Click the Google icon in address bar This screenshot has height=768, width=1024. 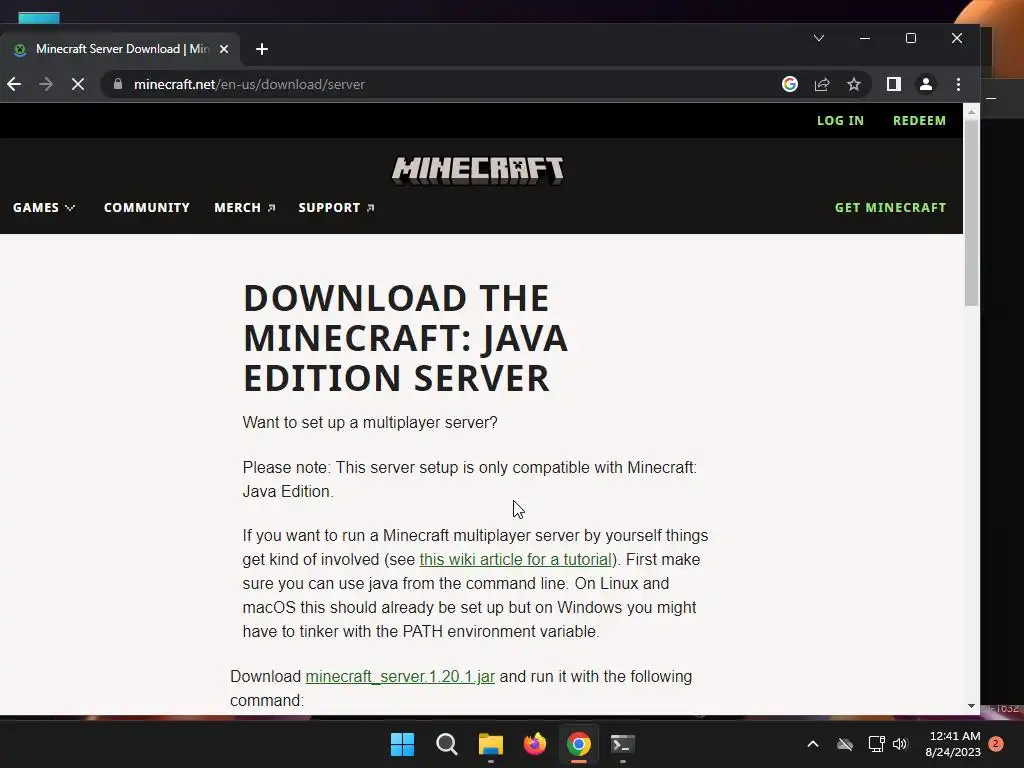click(x=790, y=84)
